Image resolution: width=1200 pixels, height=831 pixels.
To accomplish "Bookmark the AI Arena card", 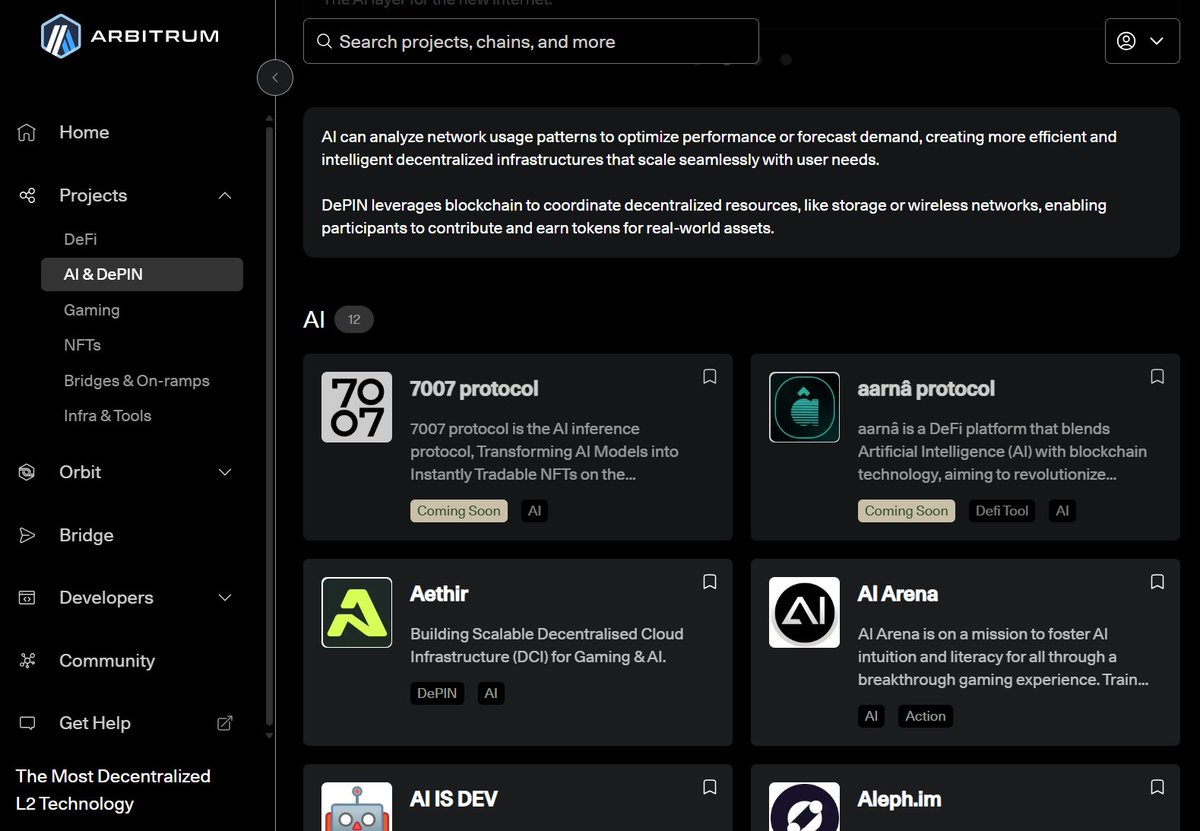I will (1157, 581).
